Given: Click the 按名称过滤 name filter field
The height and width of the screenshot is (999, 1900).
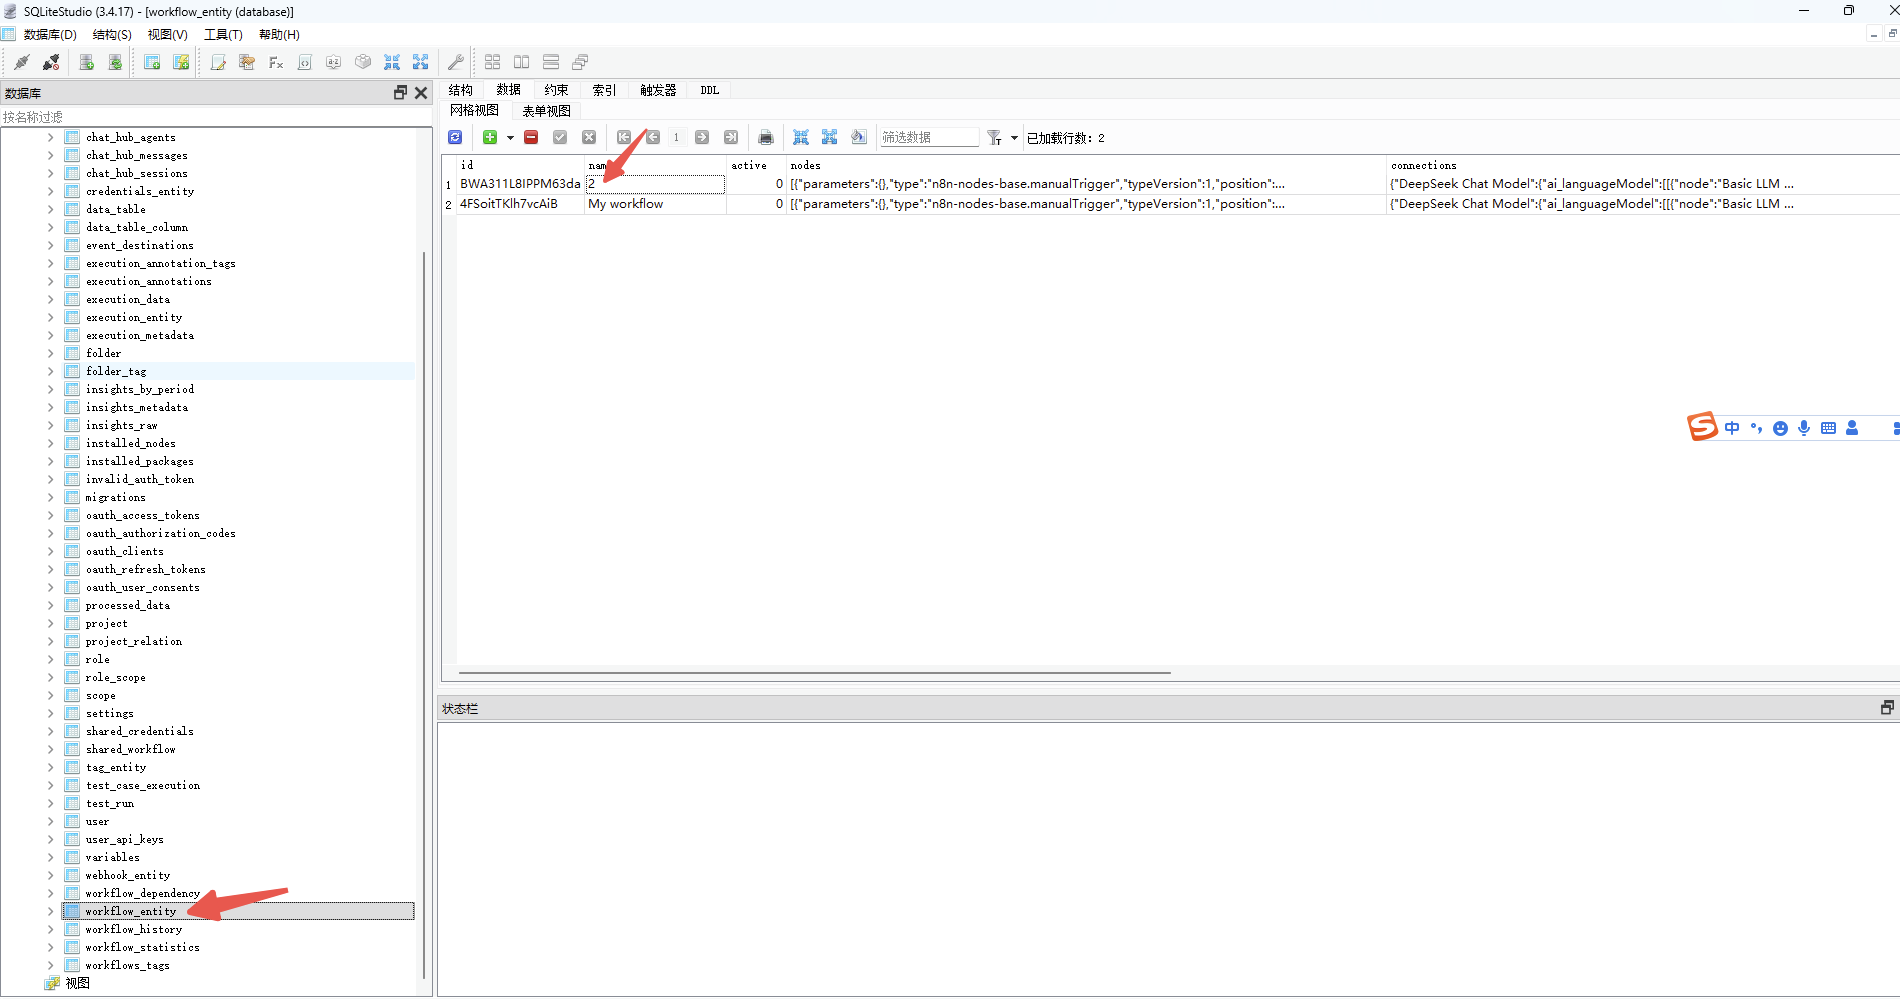Looking at the screenshot, I should coord(216,117).
